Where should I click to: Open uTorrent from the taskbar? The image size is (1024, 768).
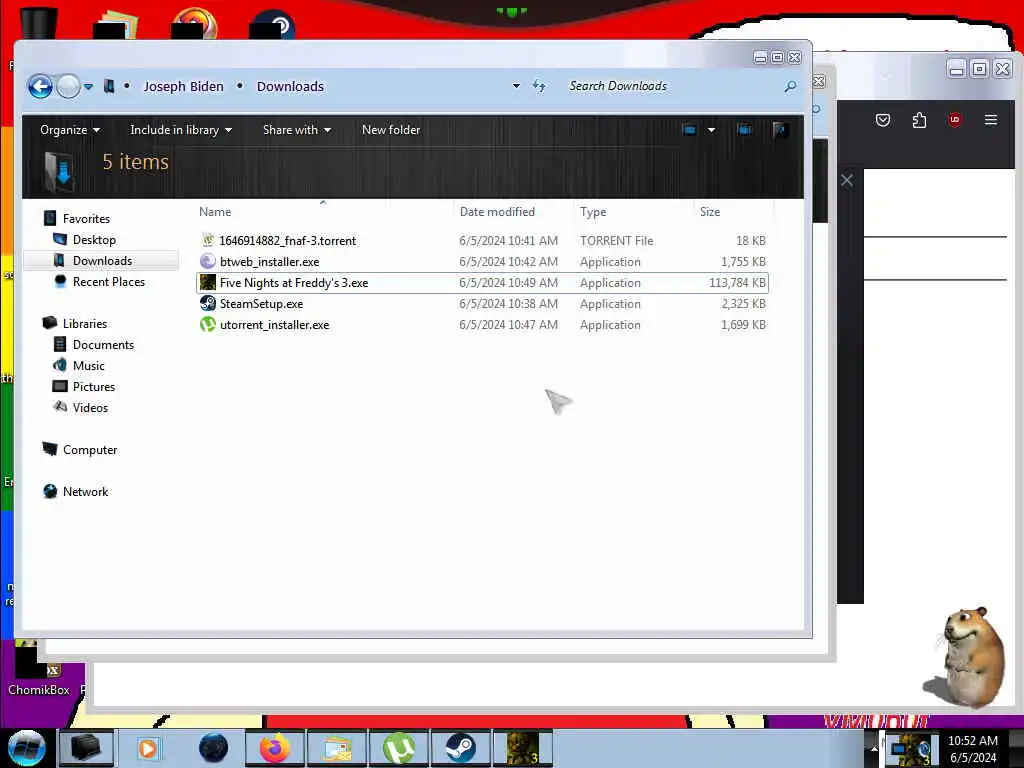(399, 748)
